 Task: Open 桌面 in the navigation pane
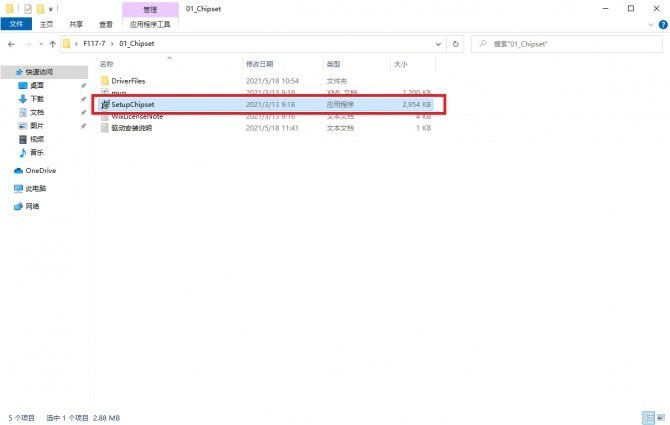[37, 85]
